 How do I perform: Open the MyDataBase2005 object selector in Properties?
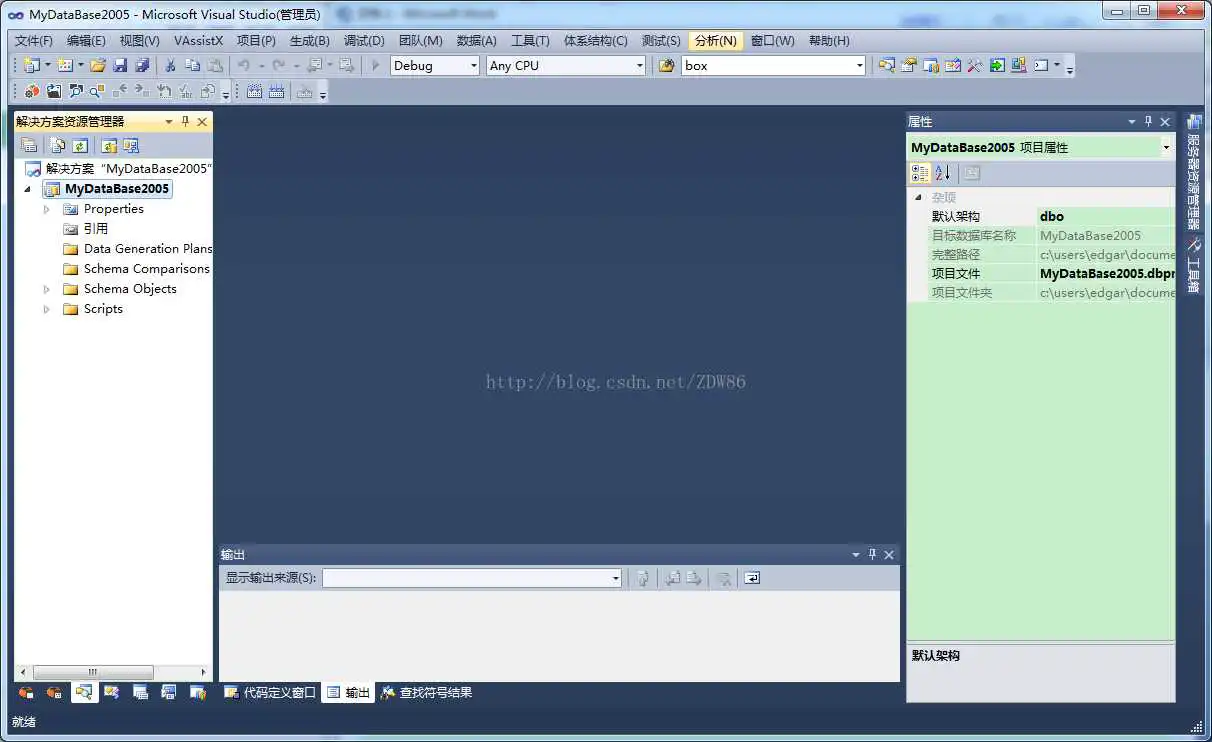[1166, 147]
